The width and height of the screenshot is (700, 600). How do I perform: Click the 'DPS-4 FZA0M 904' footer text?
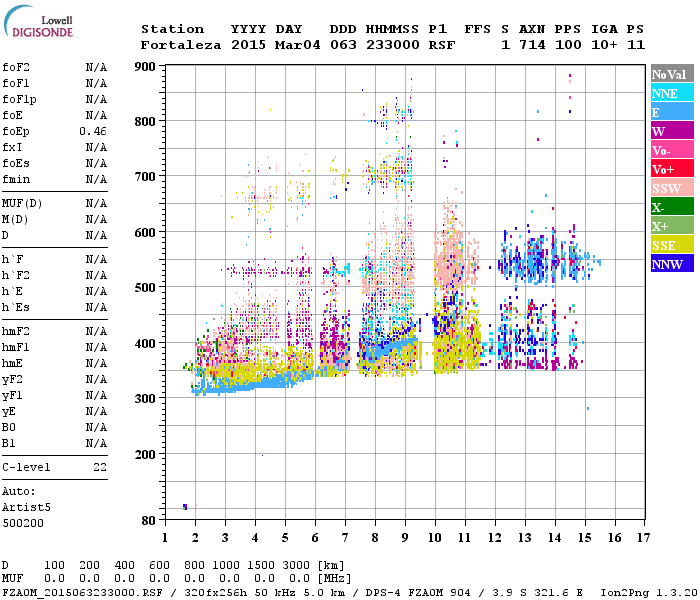418,593
